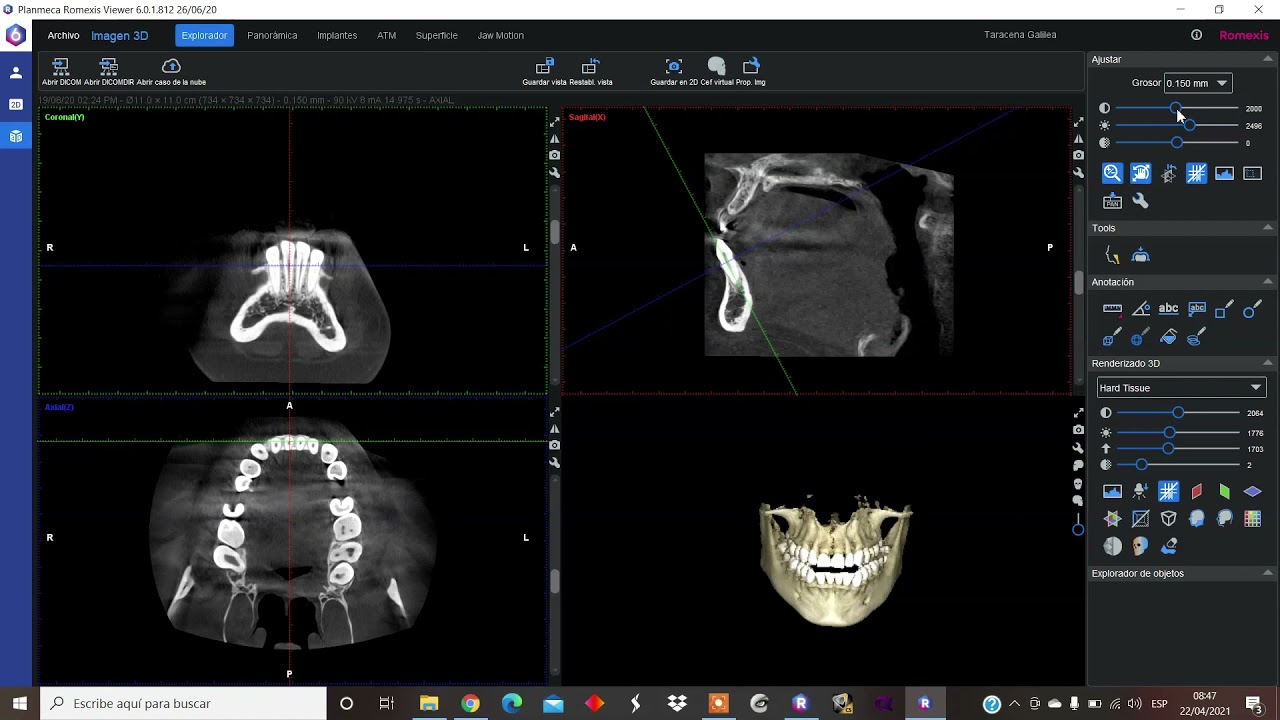Image resolution: width=1280 pixels, height=720 pixels.
Task: Click the skull view icon in Renderizado 3D
Action: pos(1140,546)
